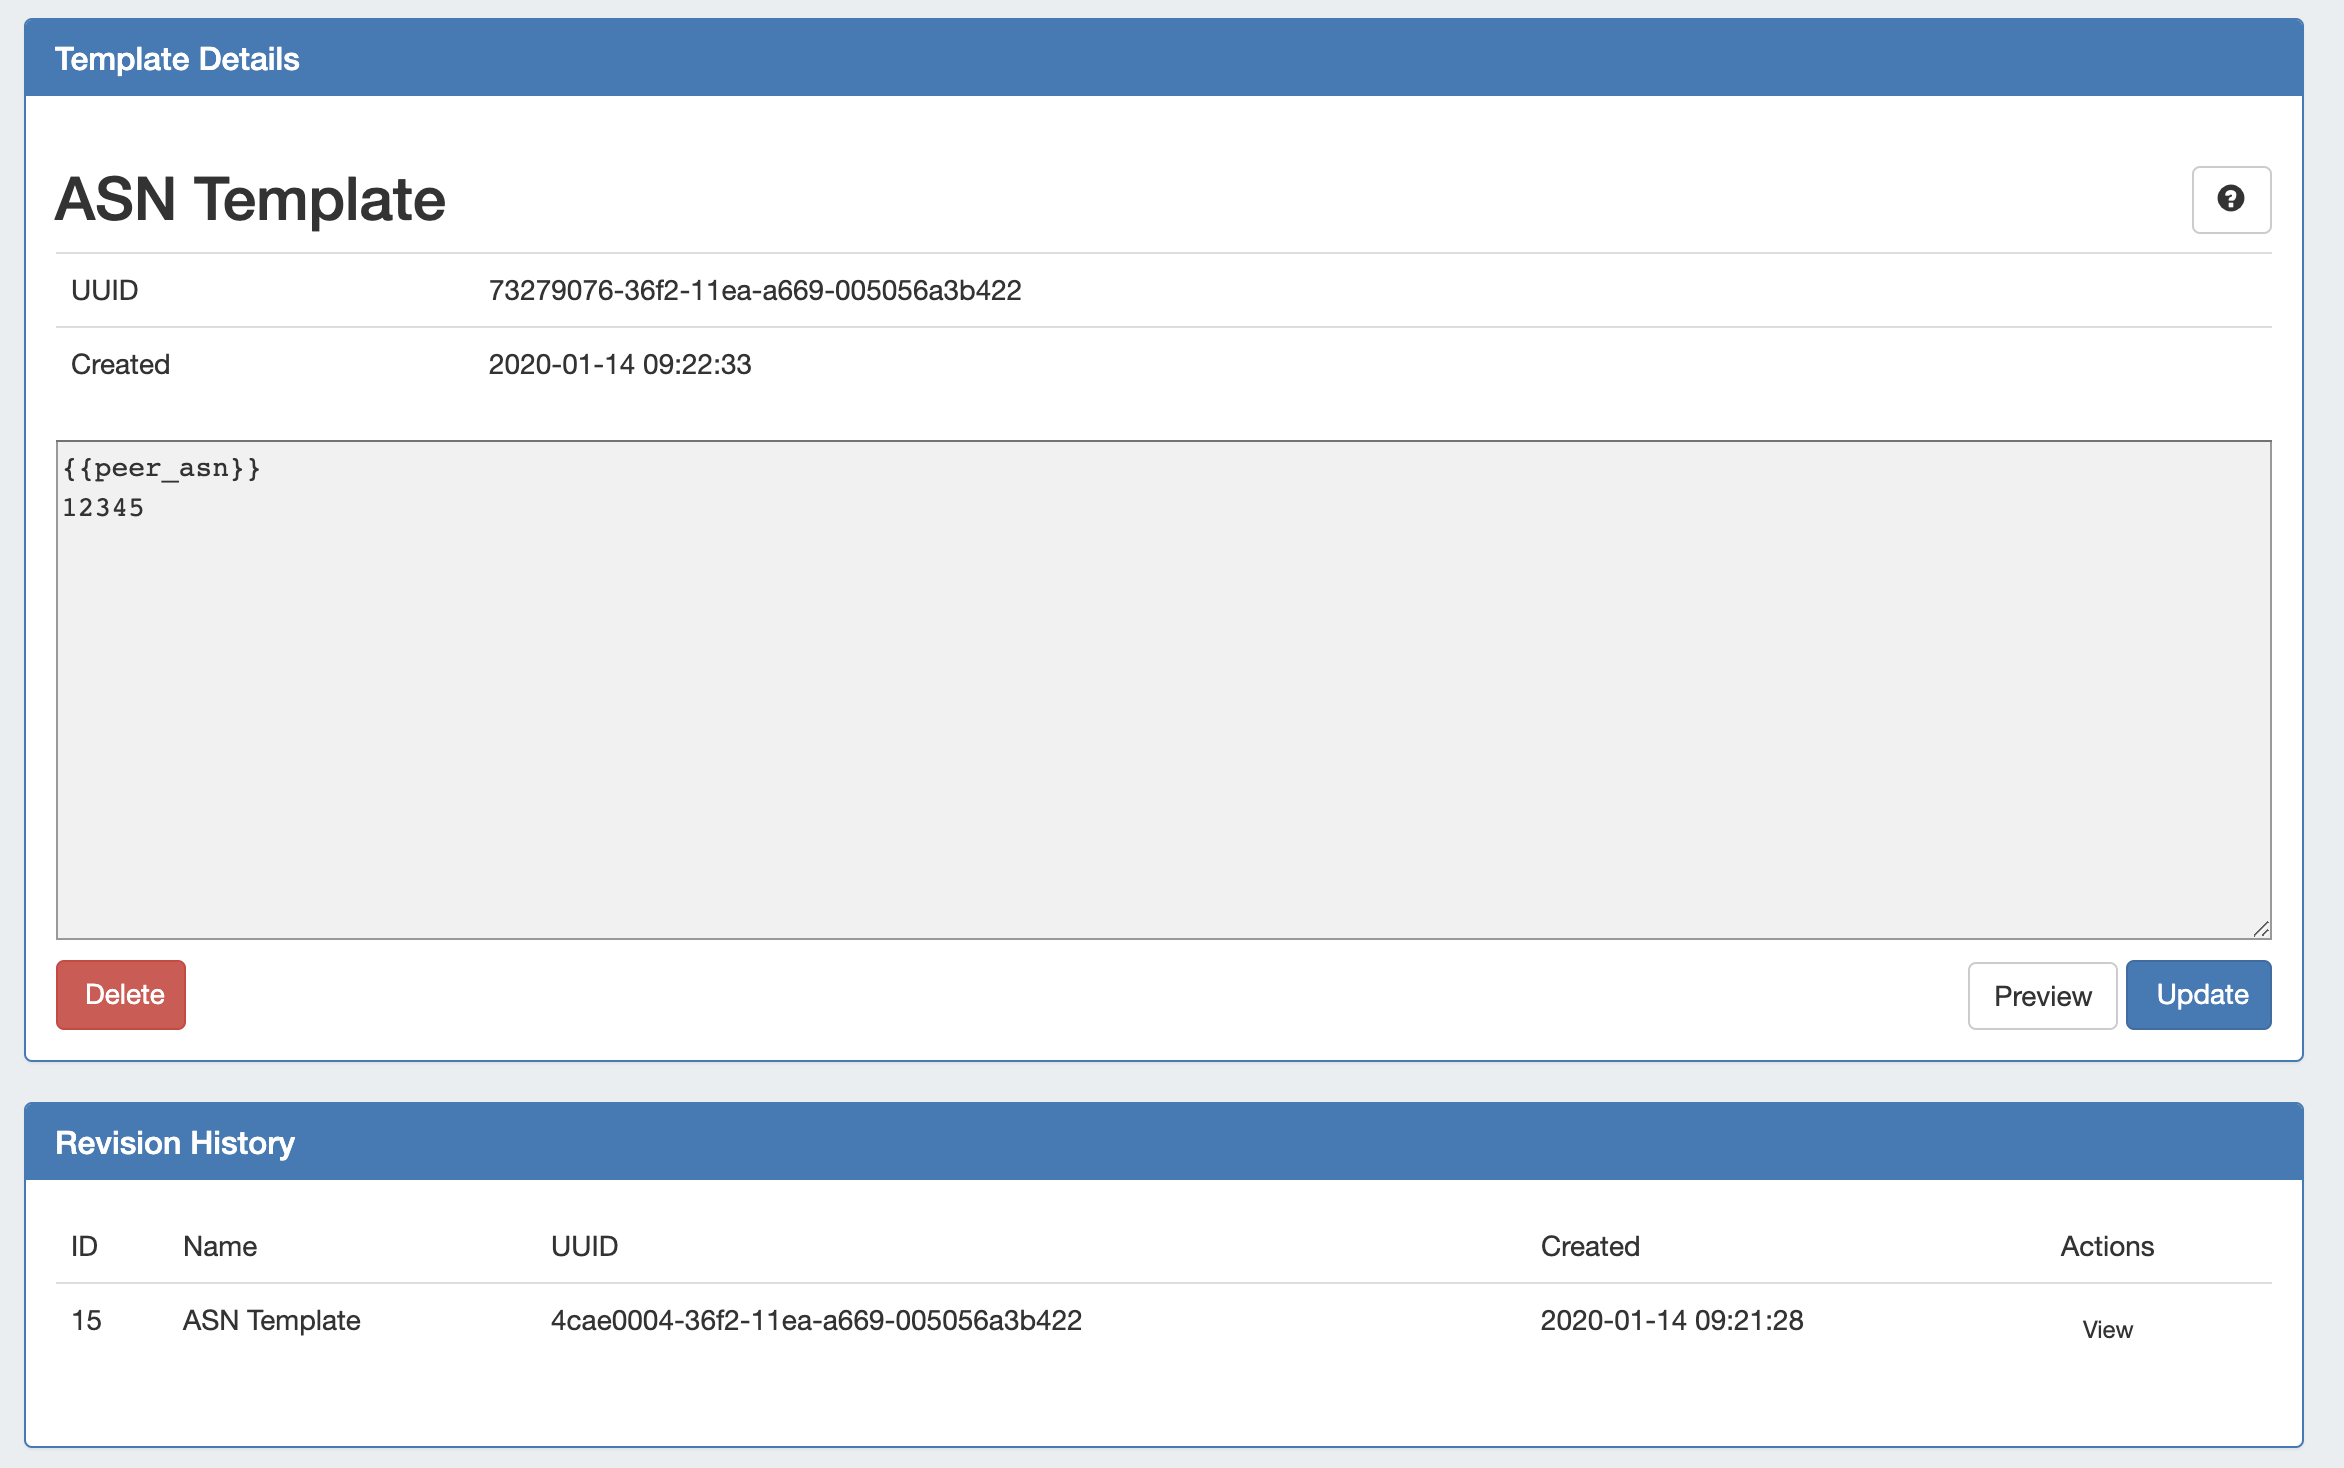Click the Actions column header
This screenshot has height=1468, width=2344.
click(2106, 1246)
